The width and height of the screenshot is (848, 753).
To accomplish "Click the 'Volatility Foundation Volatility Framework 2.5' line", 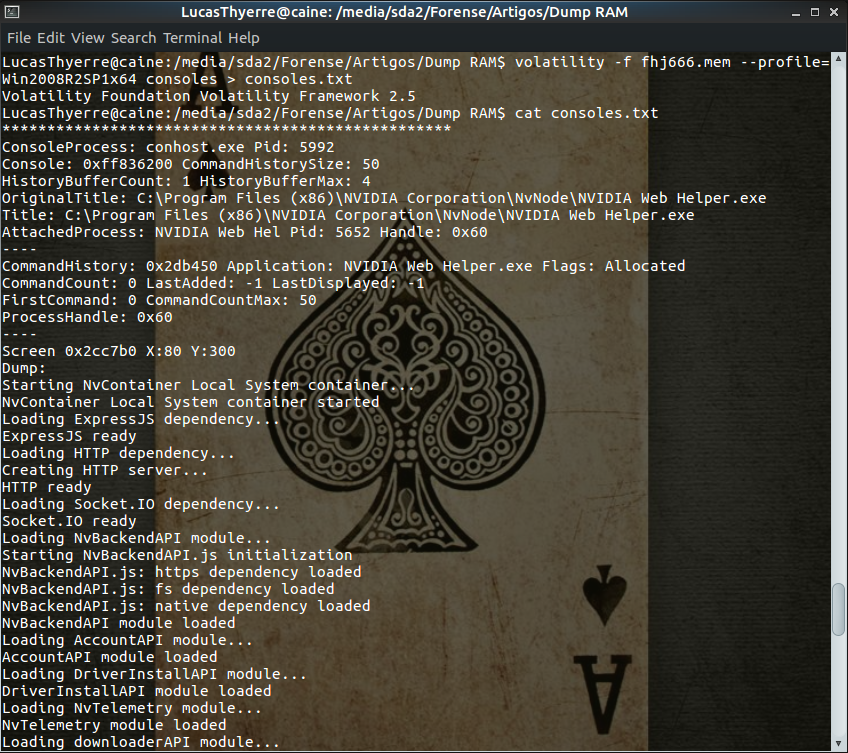I will [x=209, y=96].
